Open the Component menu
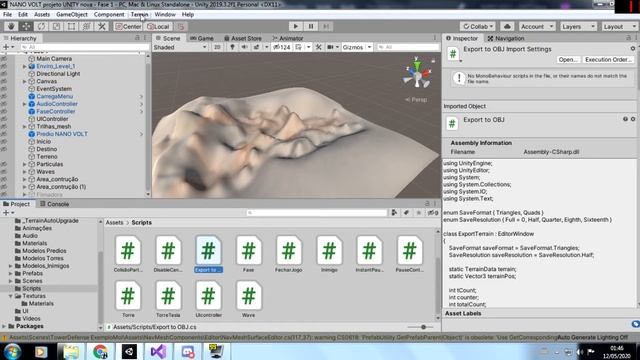The height and width of the screenshot is (360, 640). coord(109,14)
